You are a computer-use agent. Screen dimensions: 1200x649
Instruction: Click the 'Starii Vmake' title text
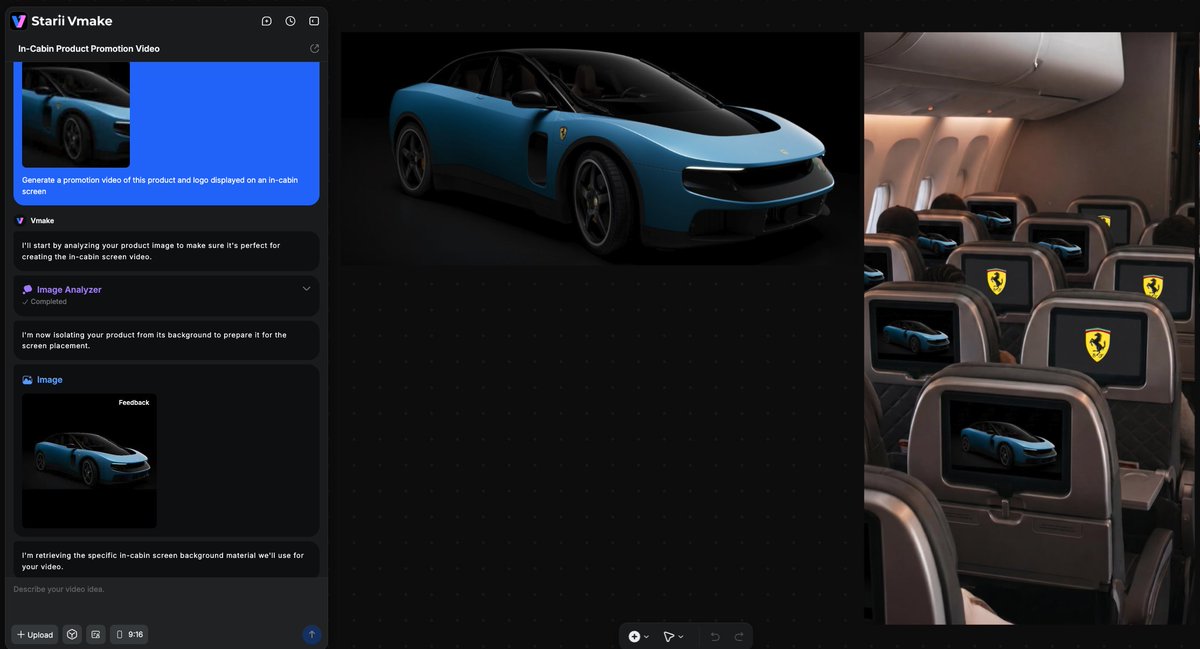click(72, 21)
